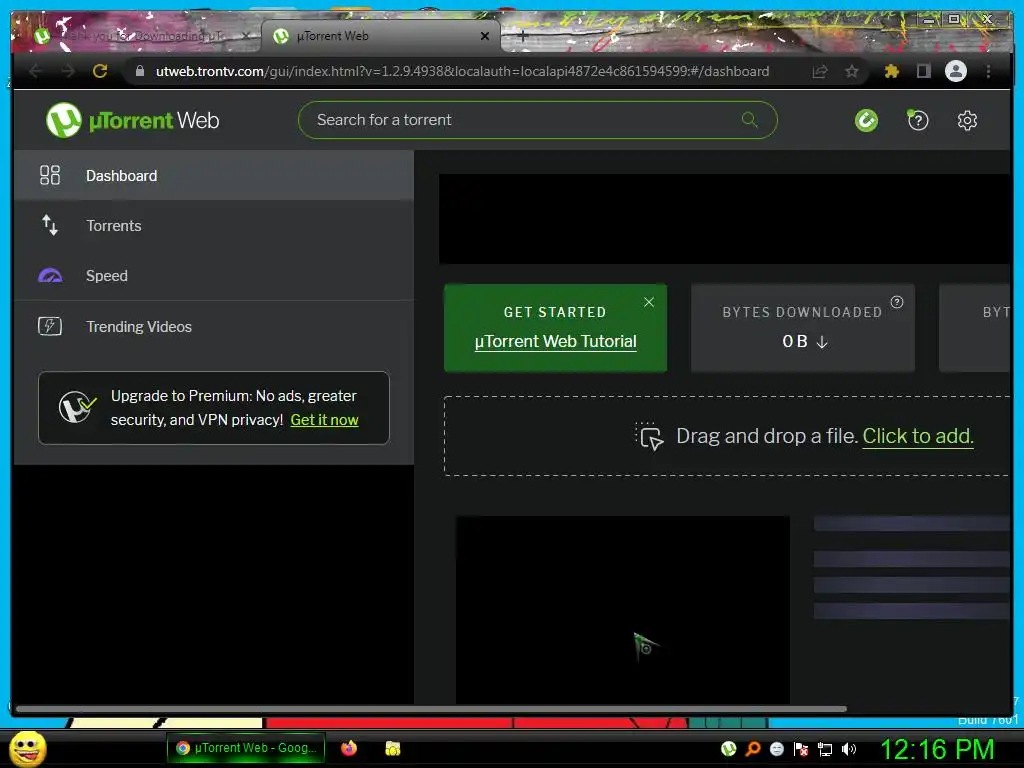Select Dashboard in the sidebar
The image size is (1024, 768).
214,175
